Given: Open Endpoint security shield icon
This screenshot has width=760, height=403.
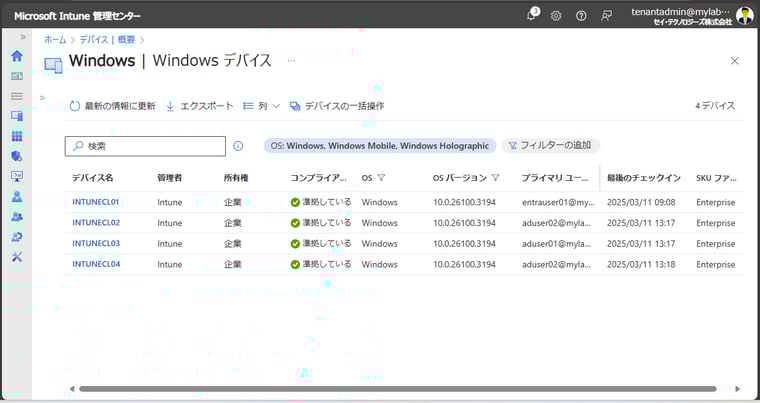Looking at the screenshot, I should click(x=17, y=156).
